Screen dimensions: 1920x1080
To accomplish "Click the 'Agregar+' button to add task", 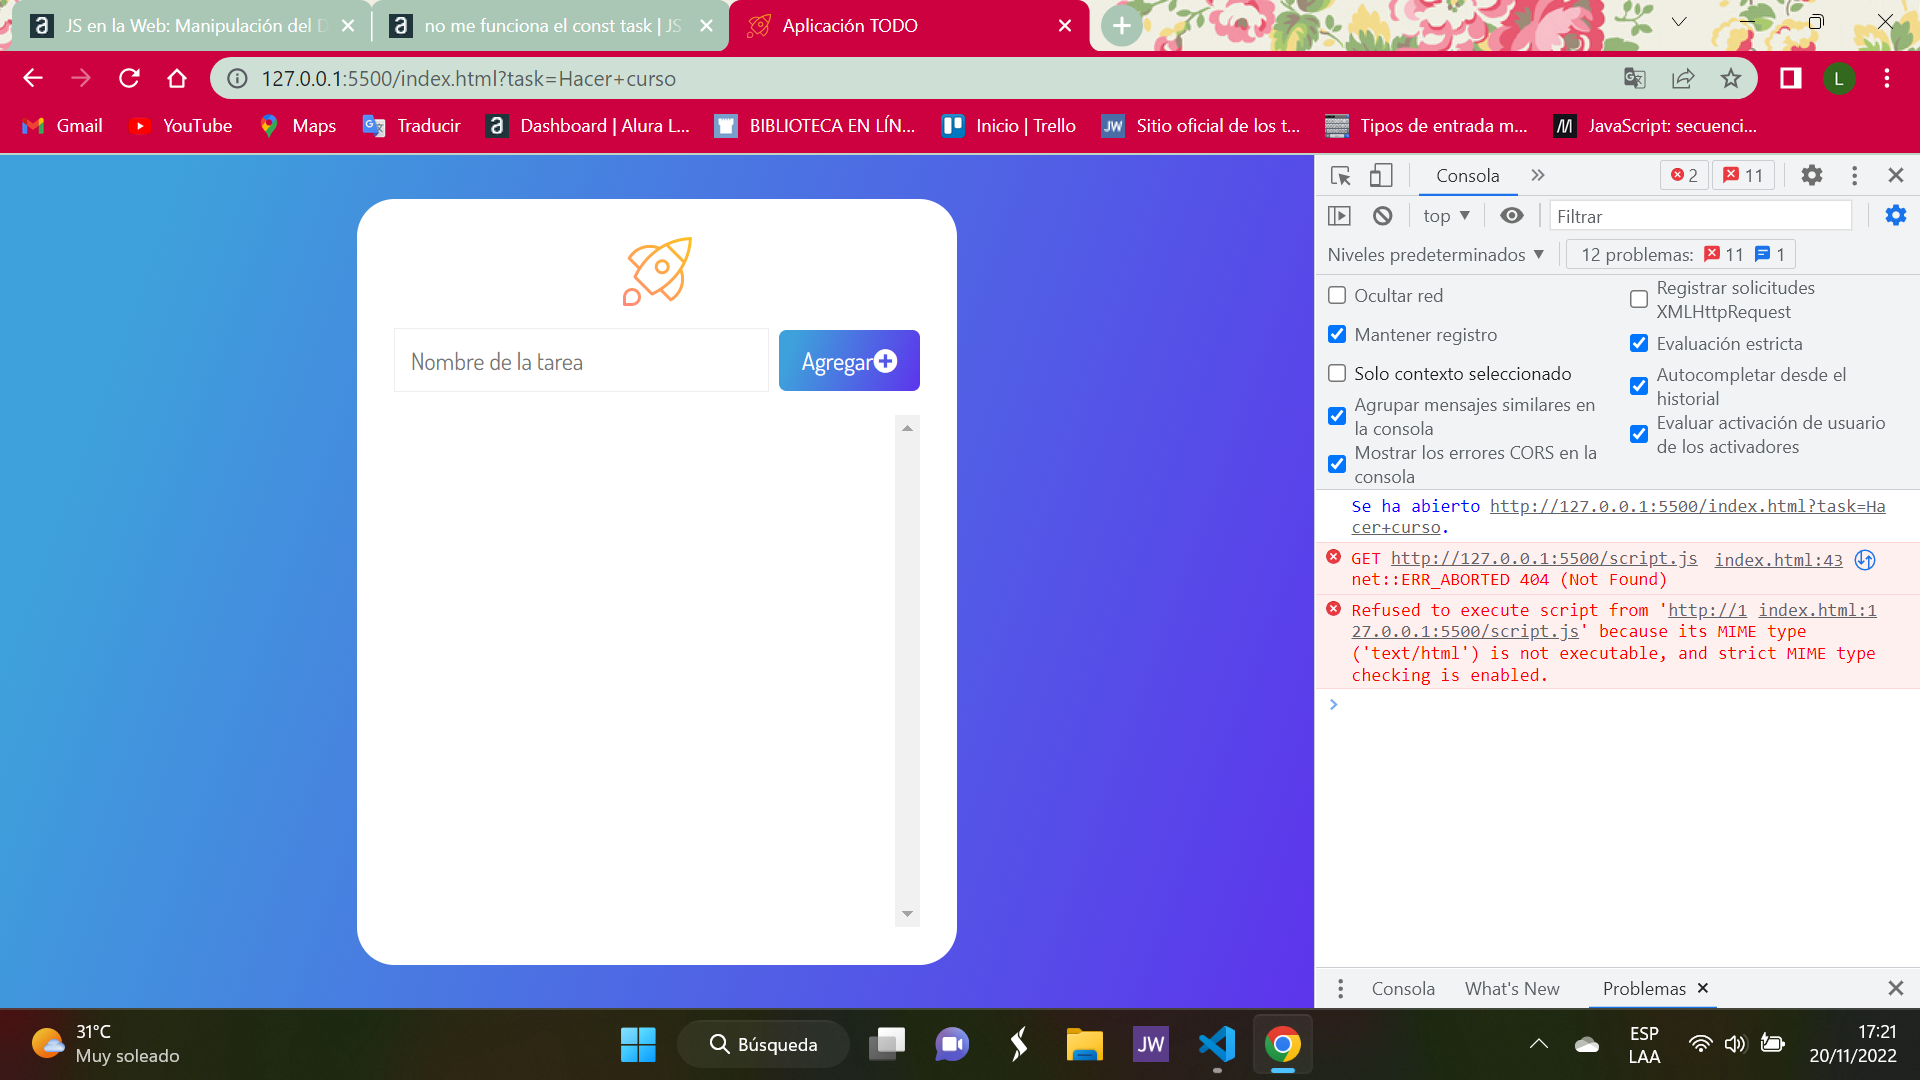I will pyautogui.click(x=849, y=360).
